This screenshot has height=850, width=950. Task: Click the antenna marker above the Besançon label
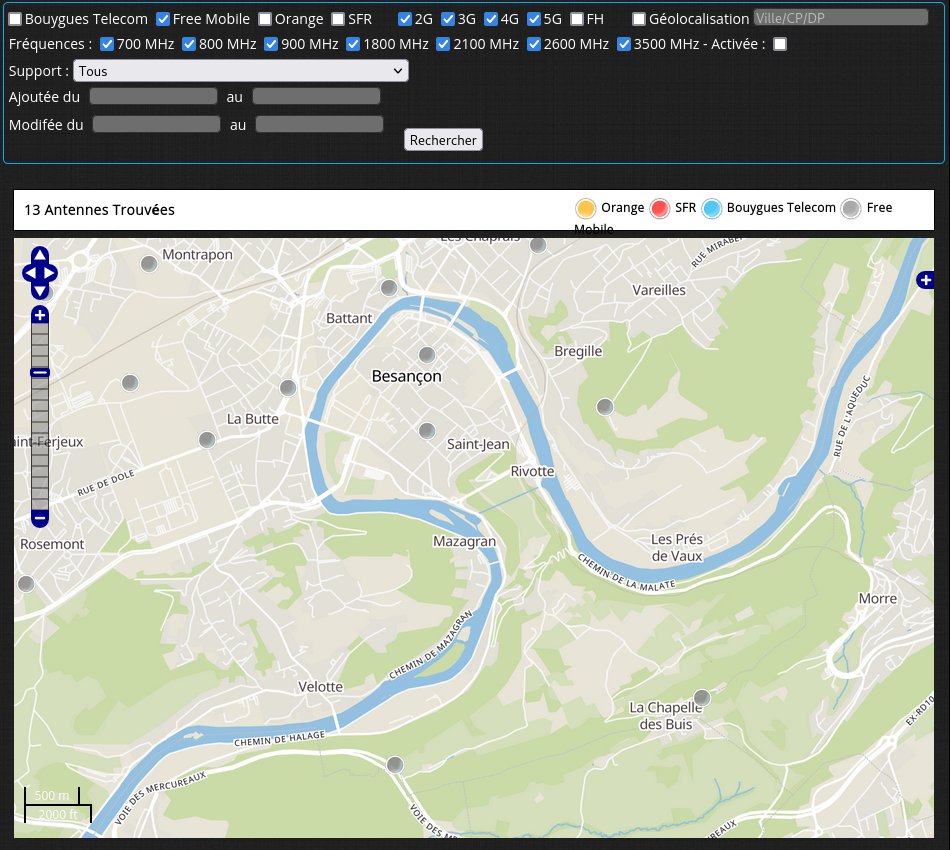coord(427,354)
